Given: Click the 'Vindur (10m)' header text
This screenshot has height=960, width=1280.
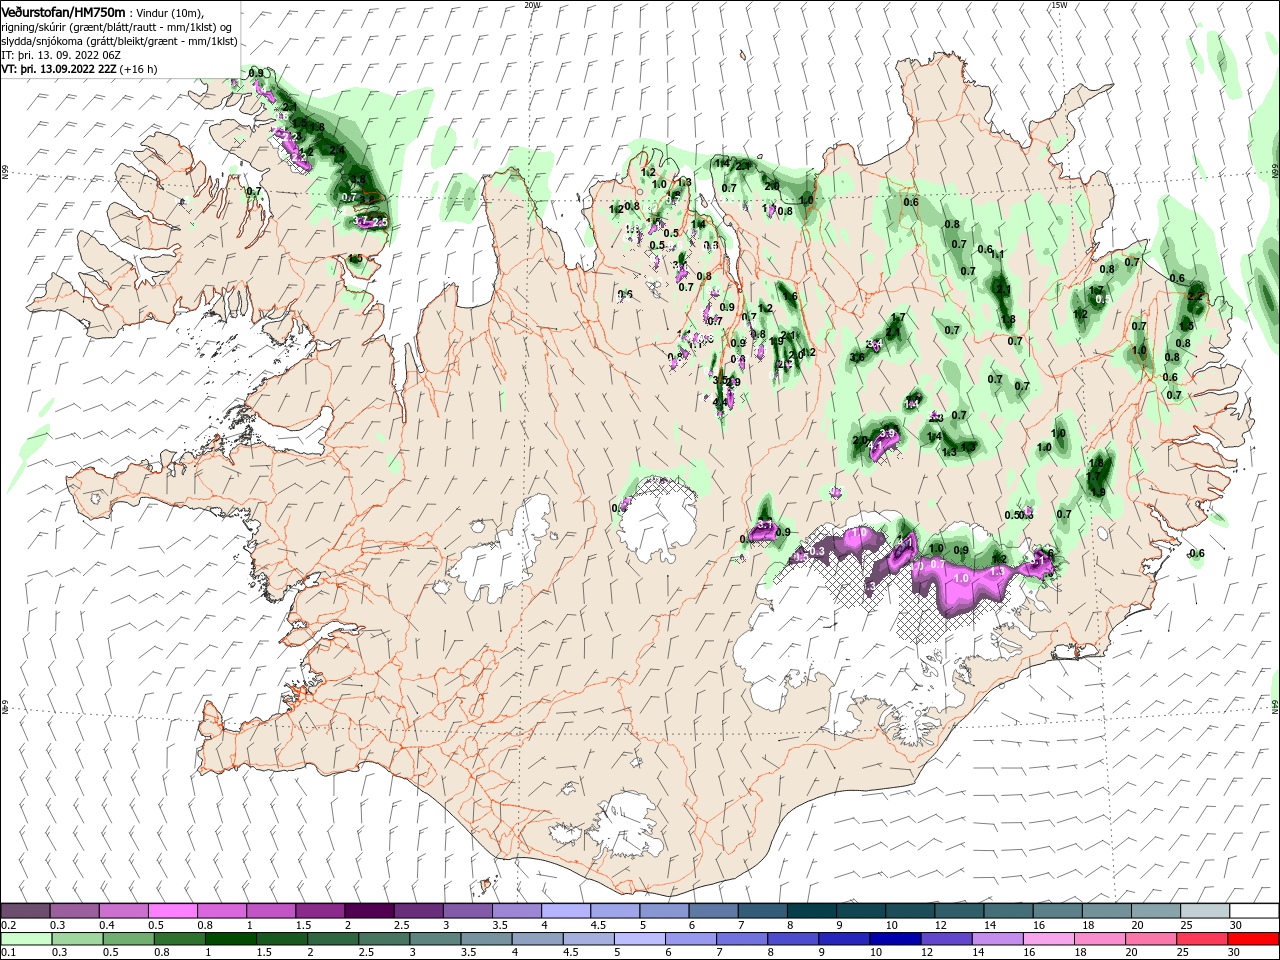Looking at the screenshot, I should 170,12.
